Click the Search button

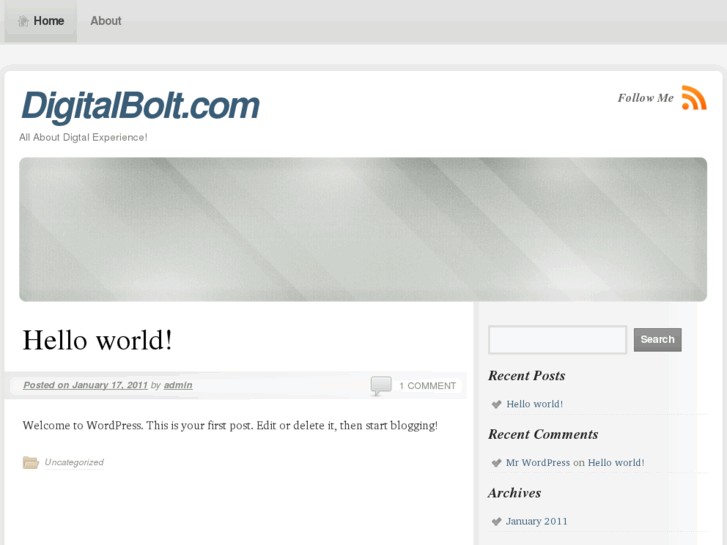coord(657,340)
